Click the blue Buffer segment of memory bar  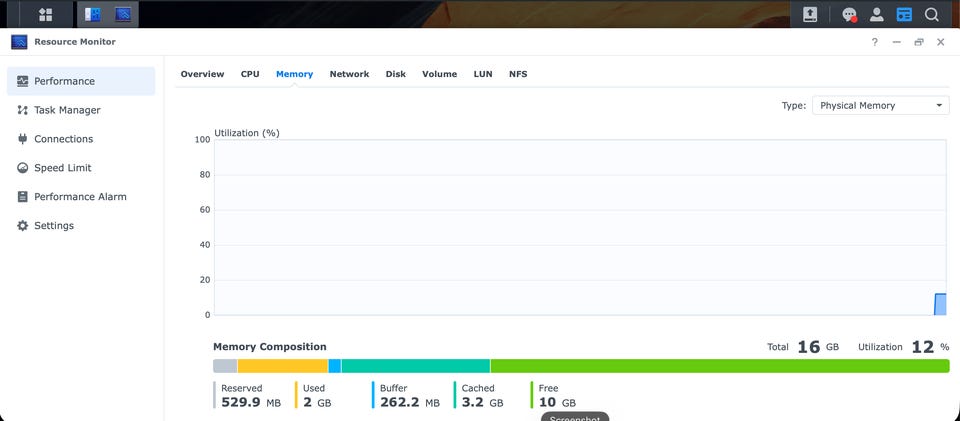(335, 366)
